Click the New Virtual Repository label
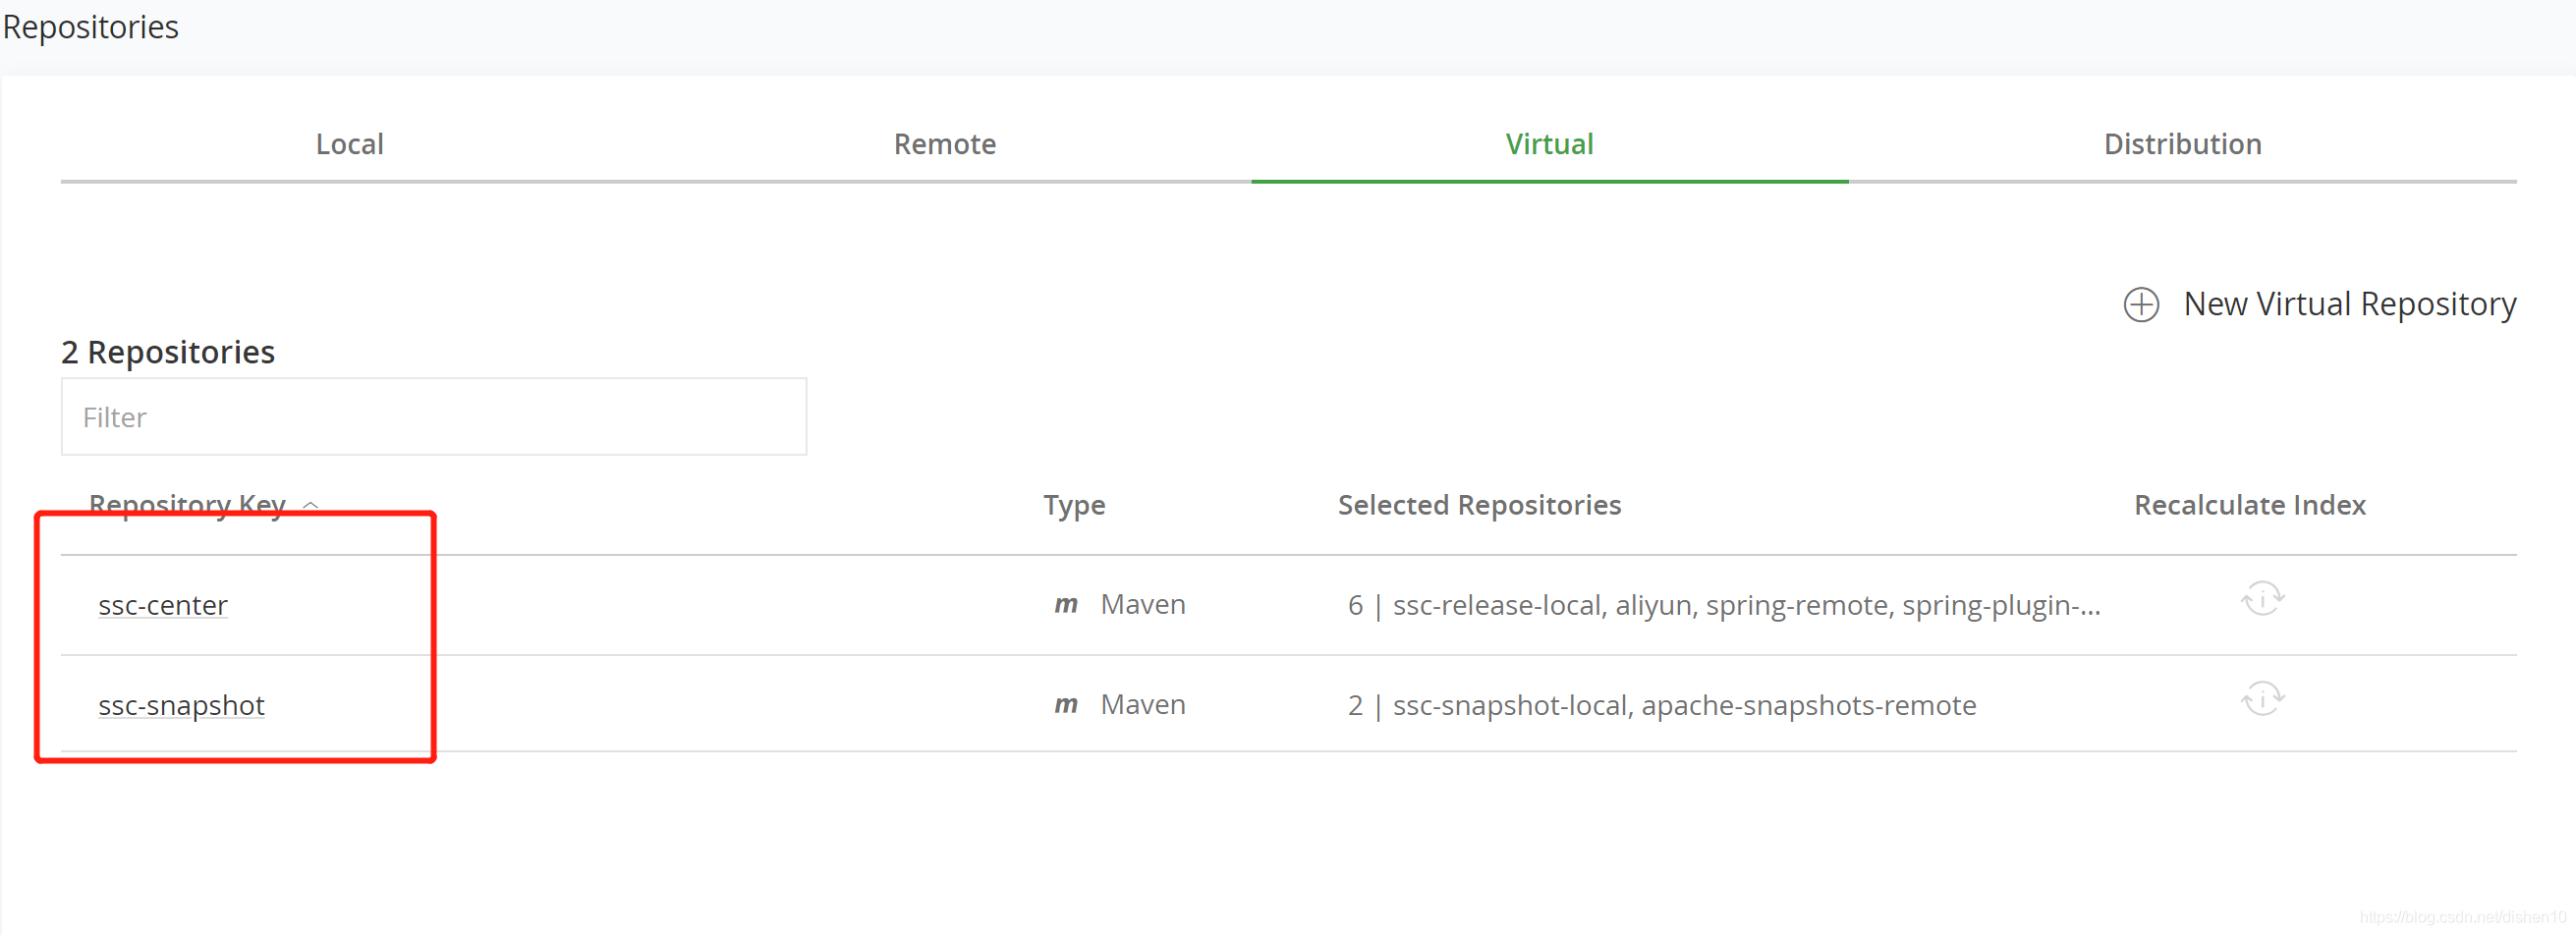This screenshot has width=2576, height=935. click(2349, 304)
